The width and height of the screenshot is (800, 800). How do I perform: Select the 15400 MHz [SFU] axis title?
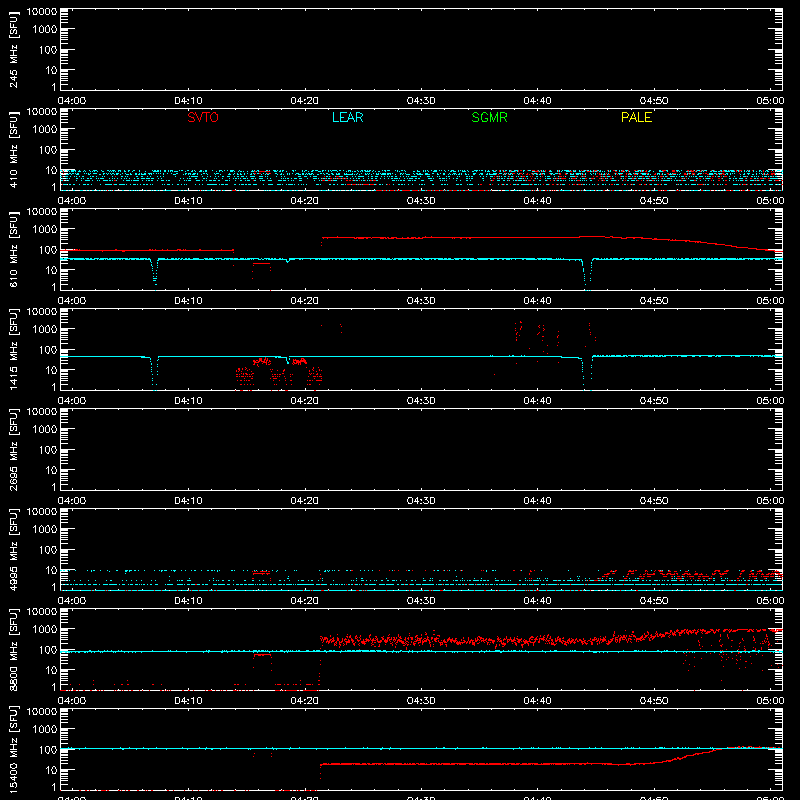[14, 749]
